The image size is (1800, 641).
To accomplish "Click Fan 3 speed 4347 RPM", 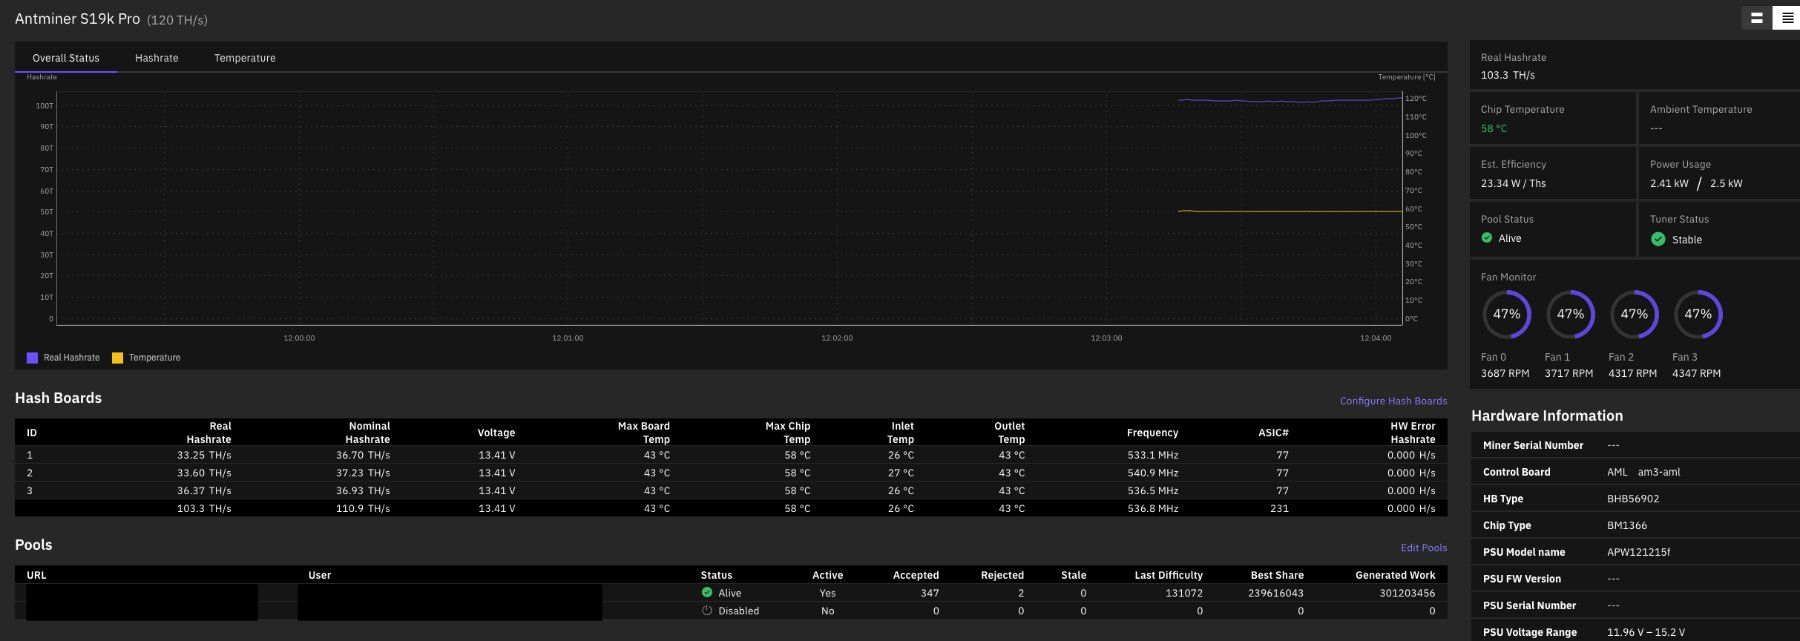I will tap(1696, 374).
